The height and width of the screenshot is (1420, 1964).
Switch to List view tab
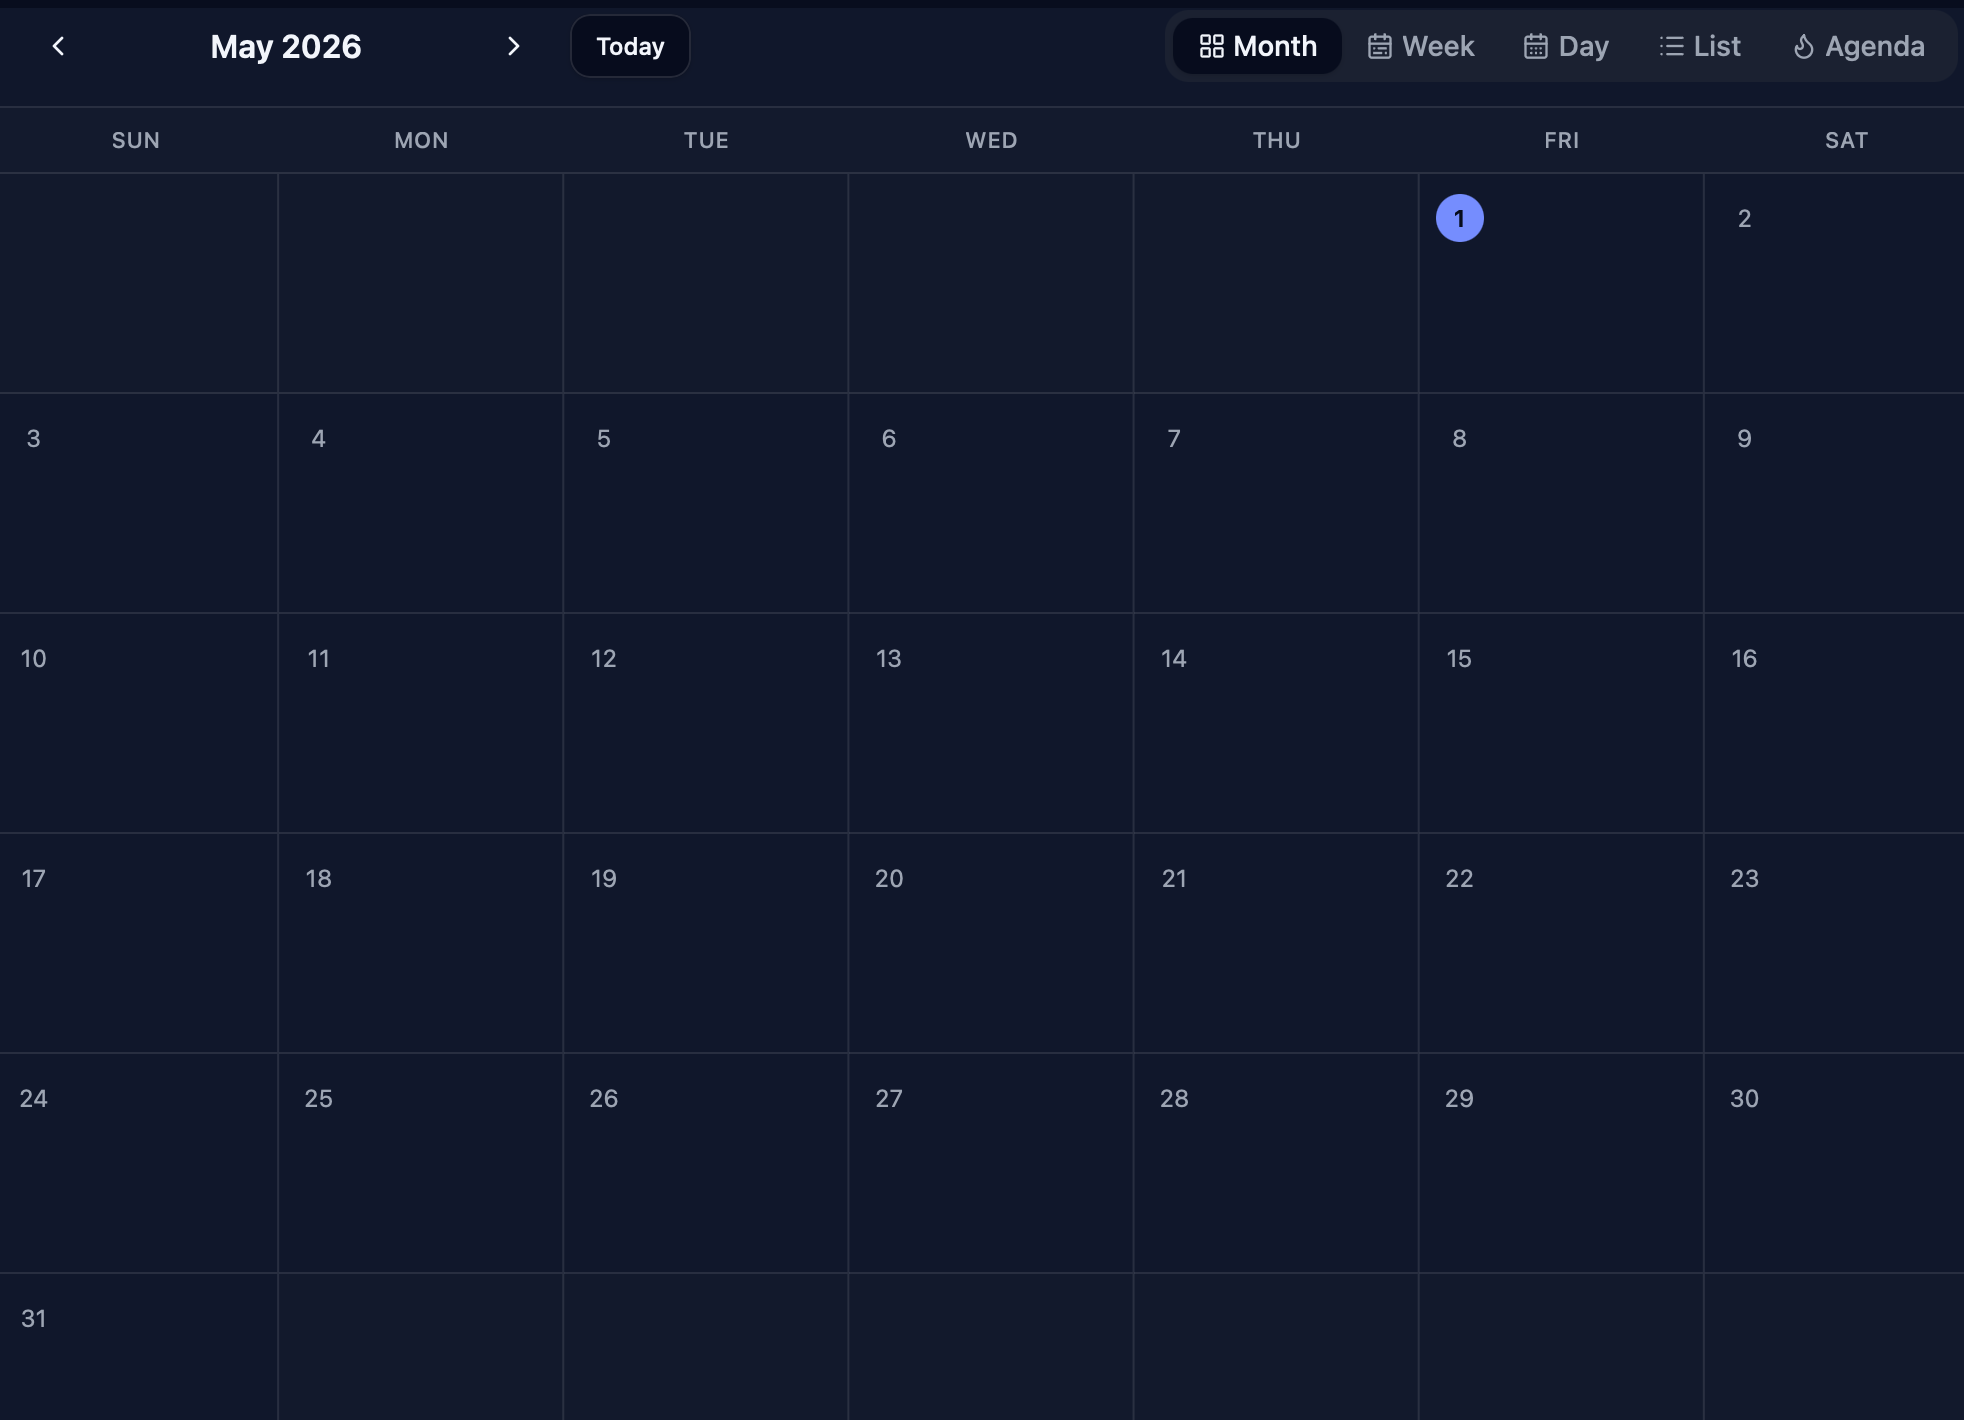[1700, 46]
